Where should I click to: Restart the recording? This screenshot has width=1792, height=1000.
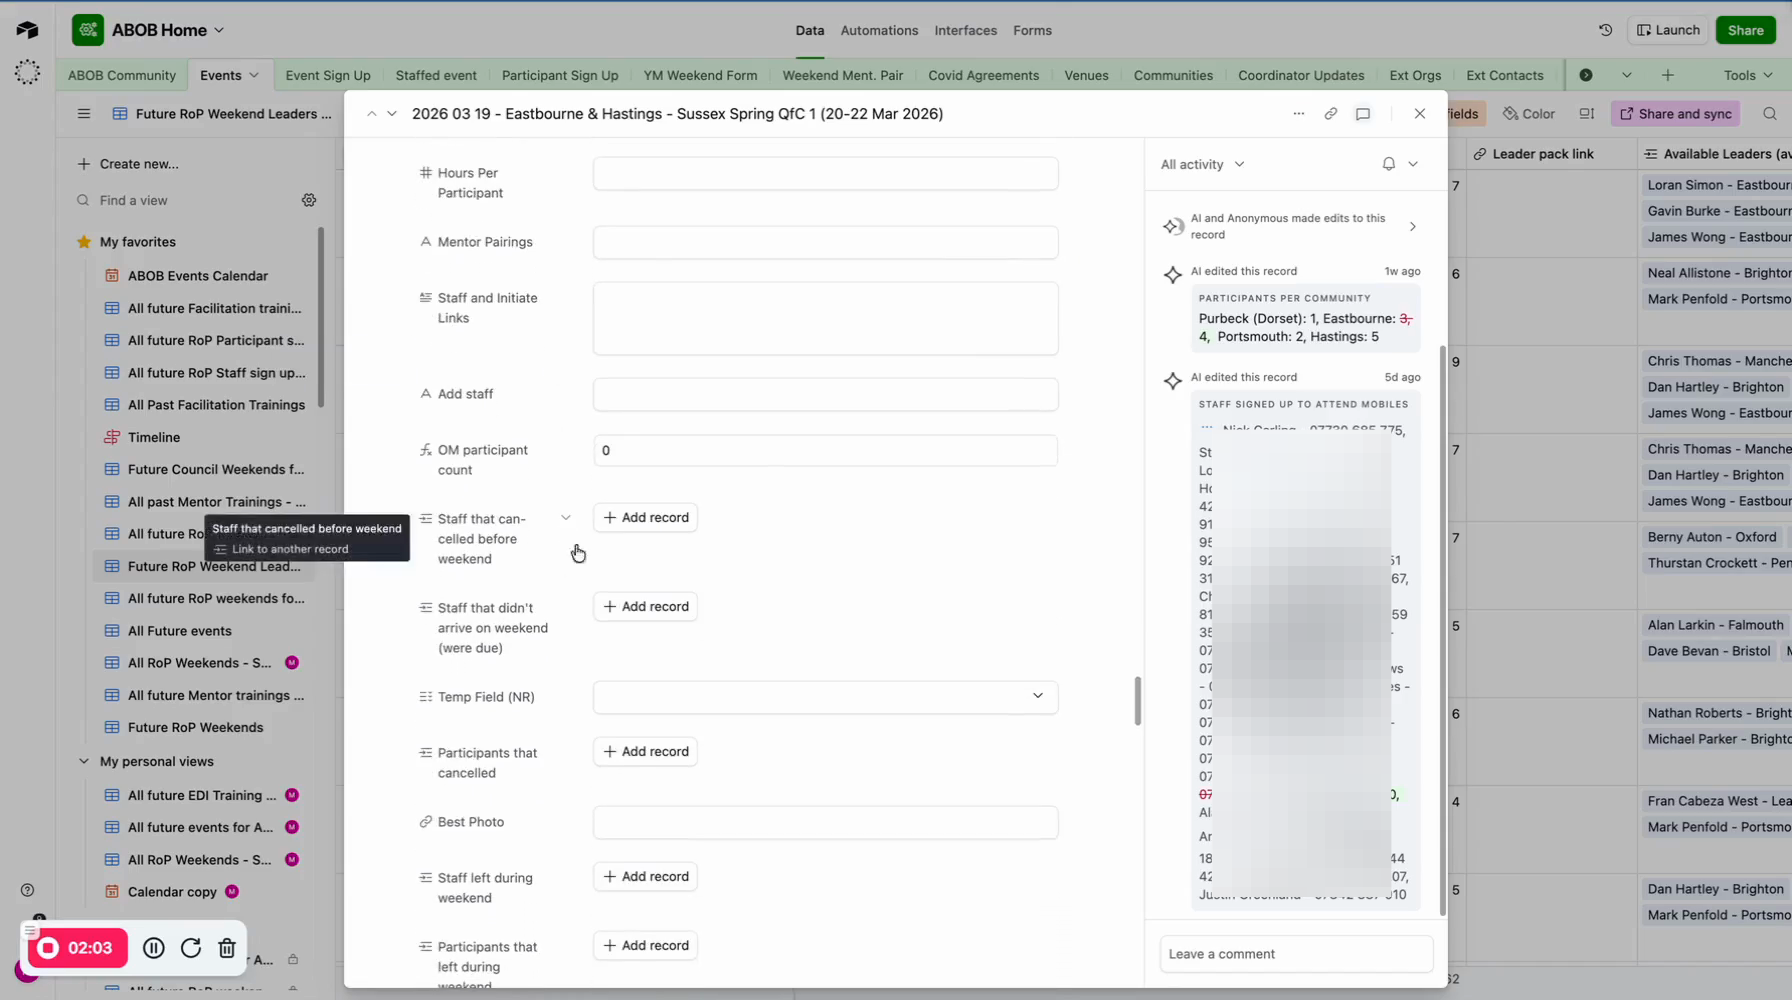click(x=190, y=948)
